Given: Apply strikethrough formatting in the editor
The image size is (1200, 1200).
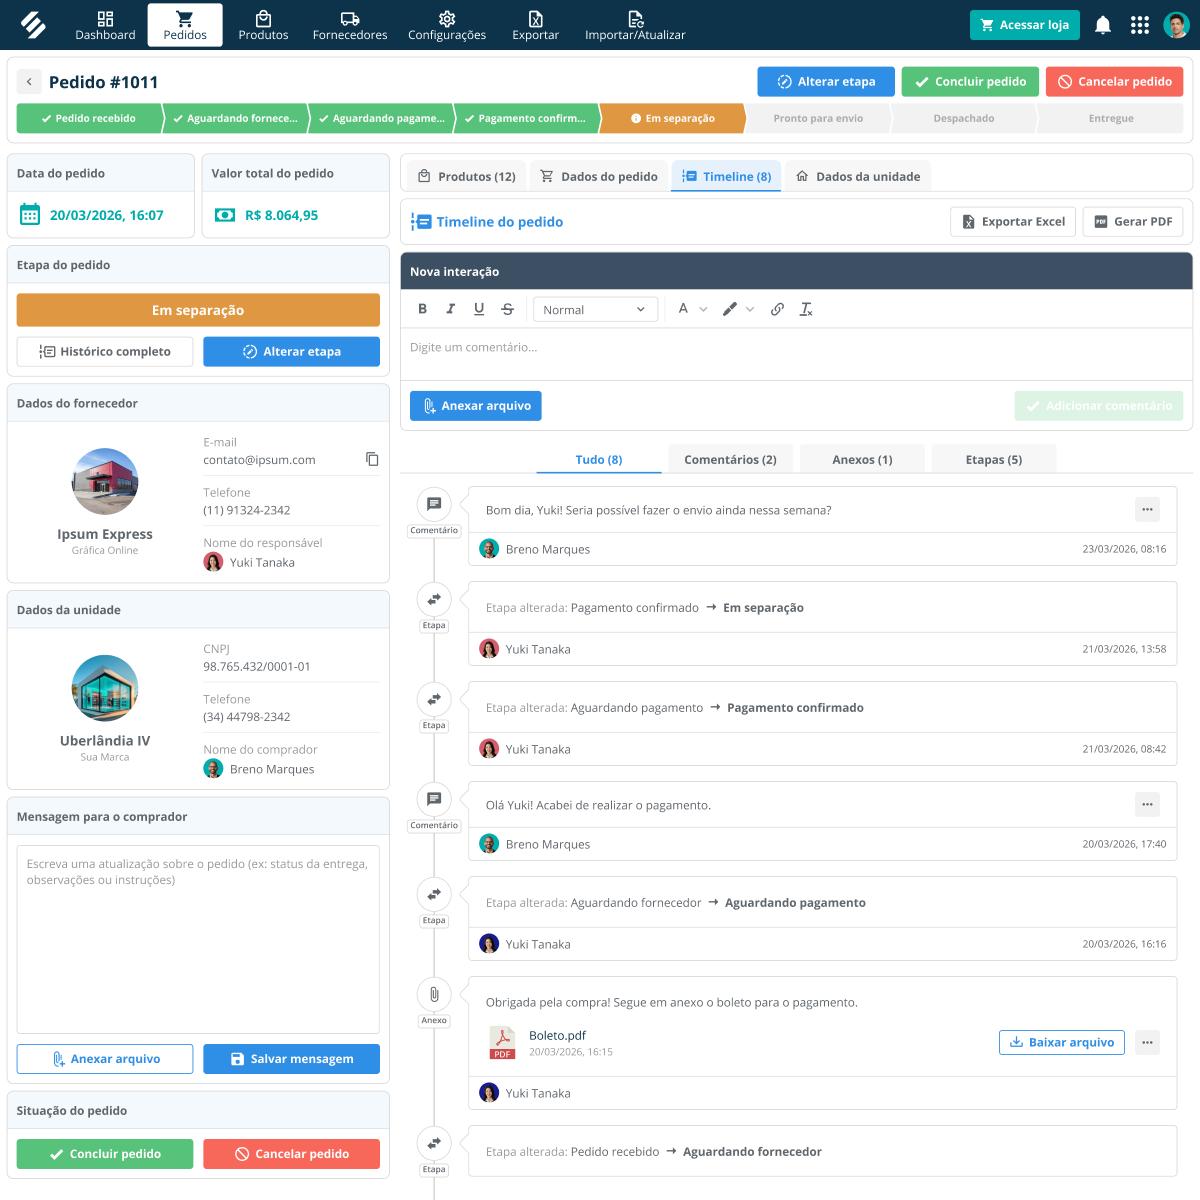Looking at the screenshot, I should click(x=507, y=309).
